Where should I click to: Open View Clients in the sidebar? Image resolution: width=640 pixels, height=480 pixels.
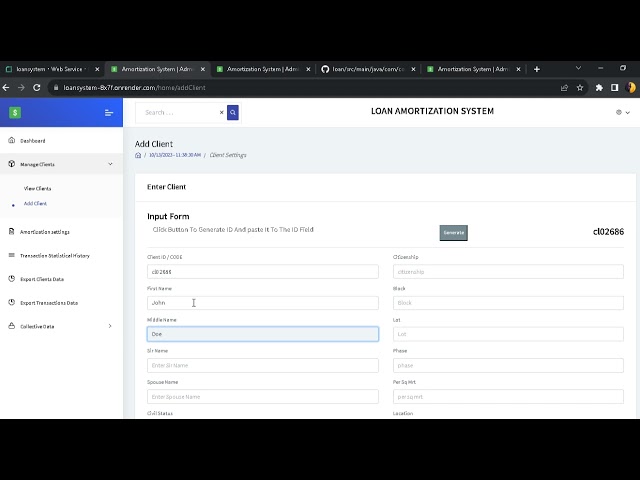[38, 189]
